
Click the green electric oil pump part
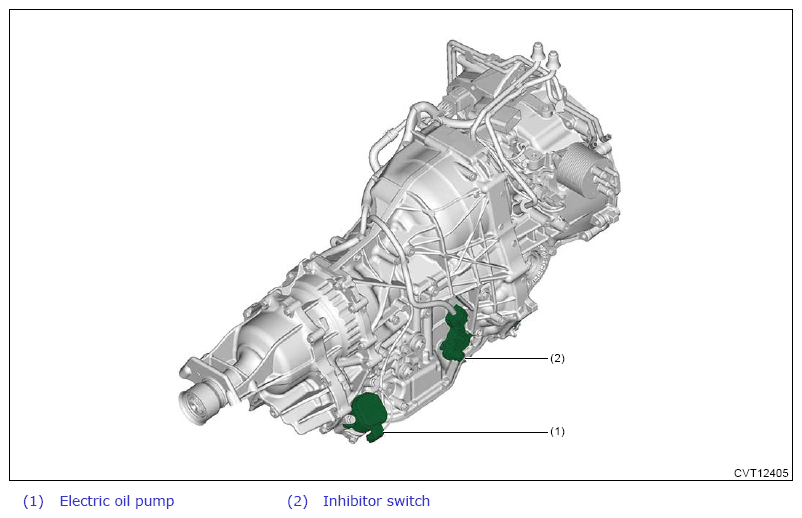click(370, 415)
